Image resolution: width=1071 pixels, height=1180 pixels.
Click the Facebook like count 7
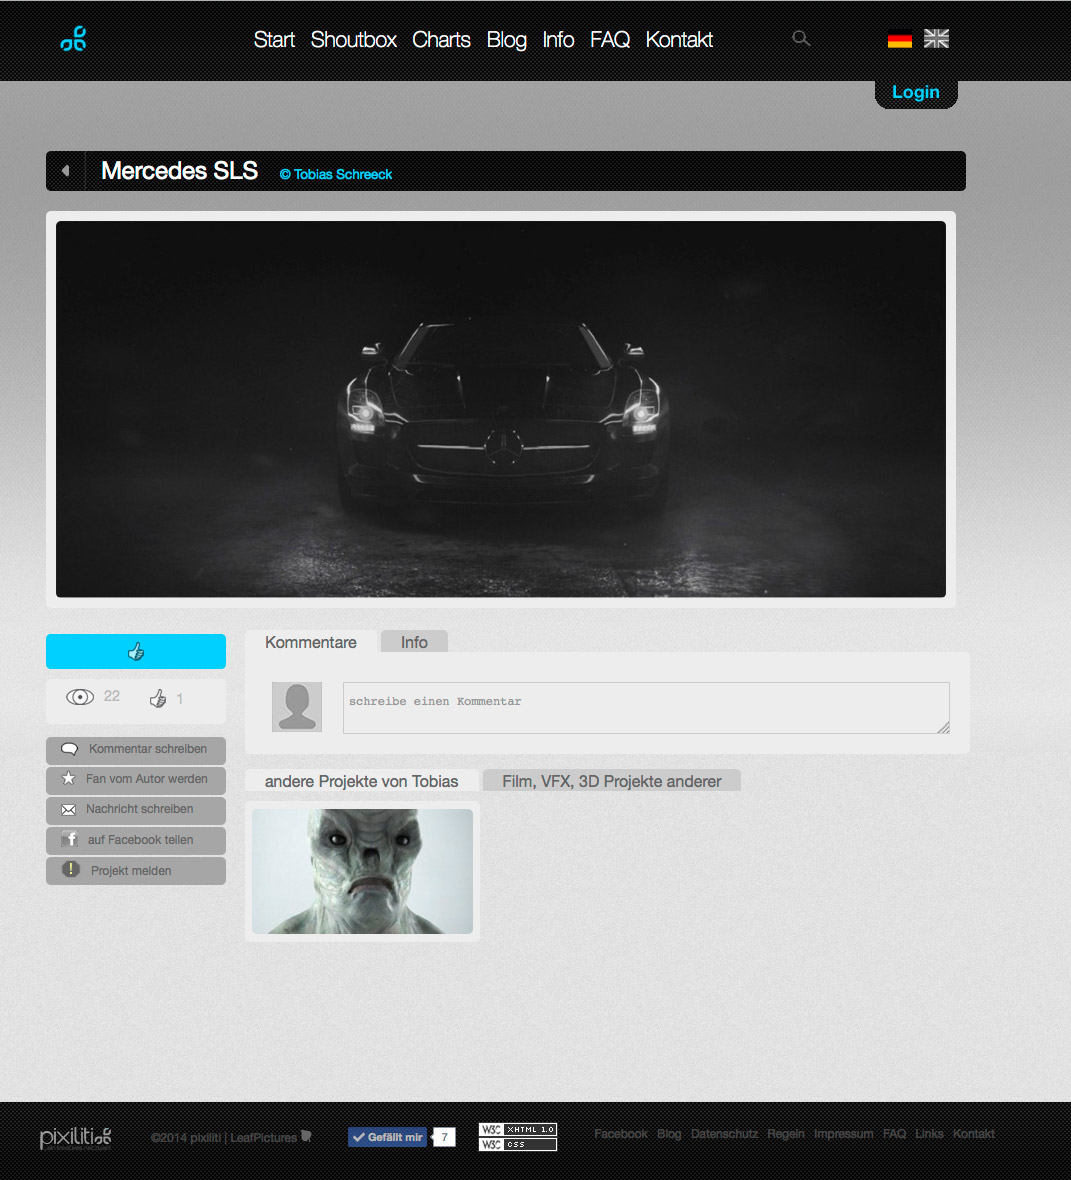coord(444,1137)
